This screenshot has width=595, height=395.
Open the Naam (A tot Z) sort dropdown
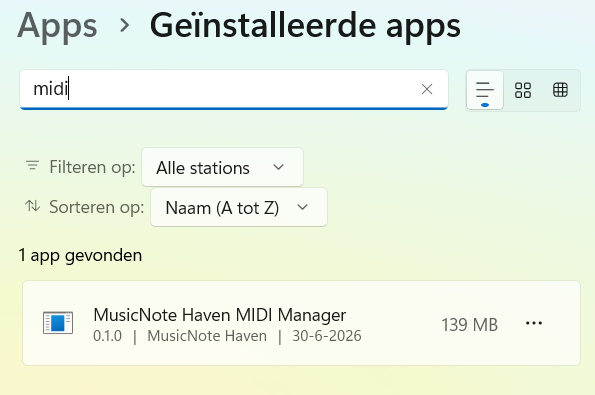click(239, 207)
